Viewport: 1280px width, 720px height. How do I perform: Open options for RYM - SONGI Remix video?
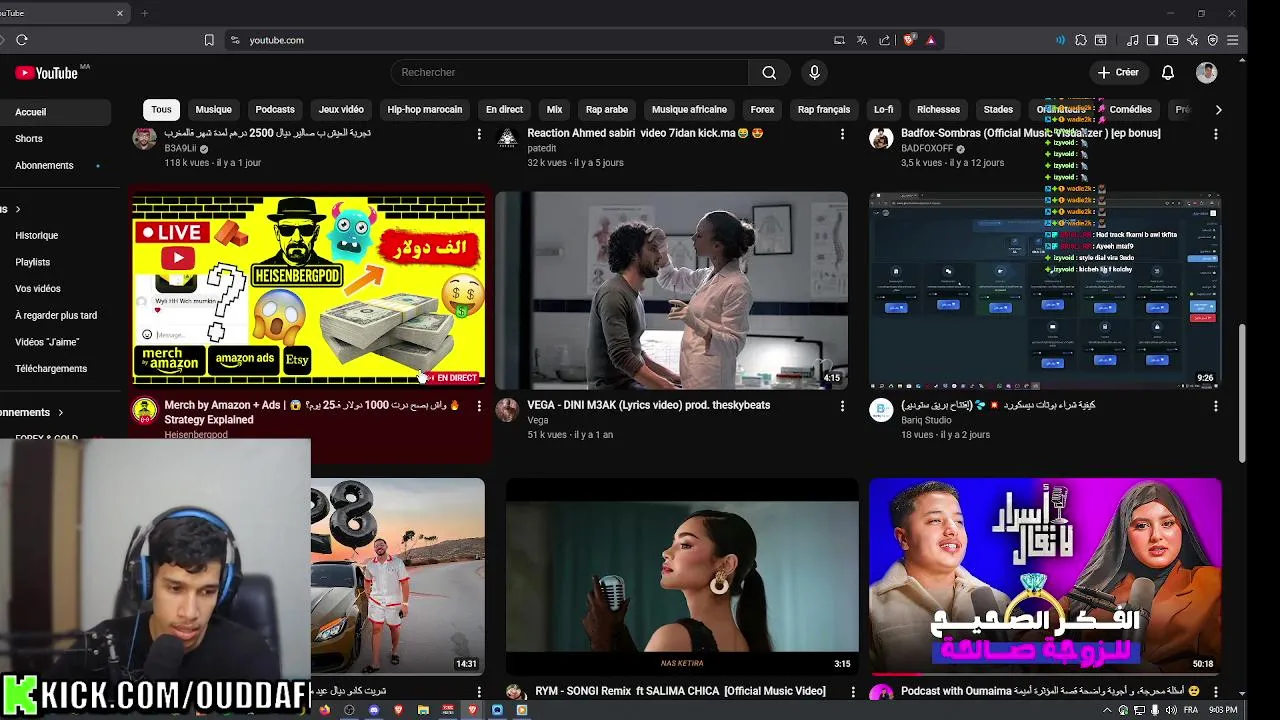click(853, 692)
